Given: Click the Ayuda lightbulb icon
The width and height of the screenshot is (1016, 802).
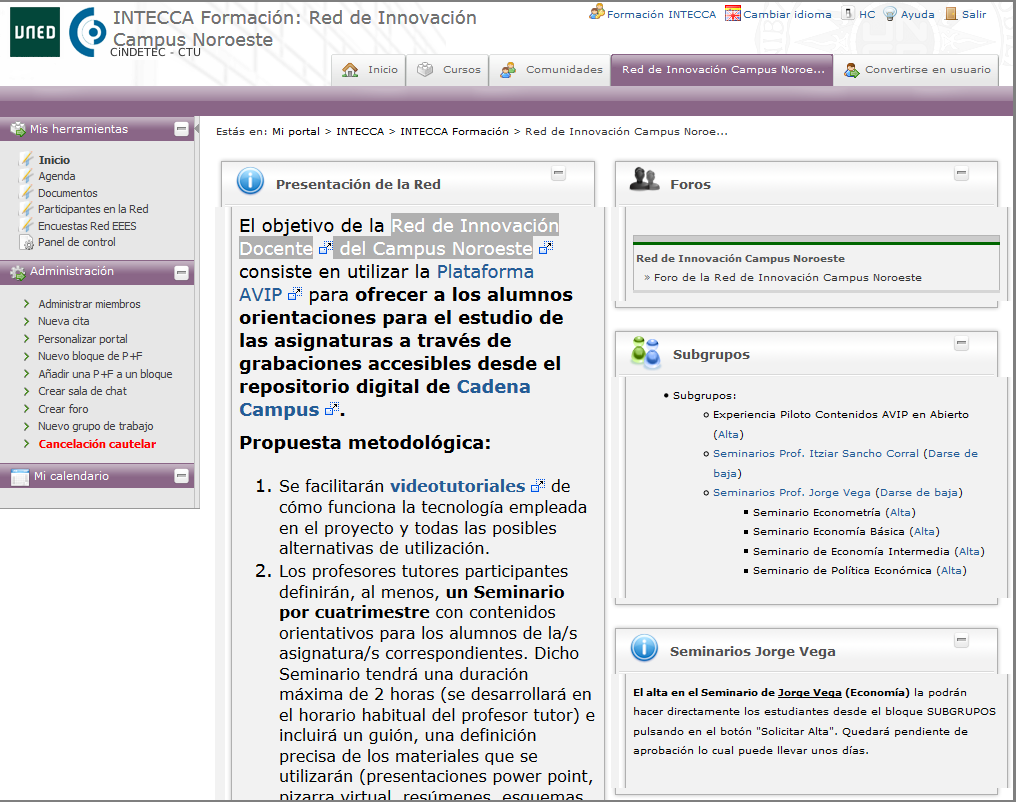Looking at the screenshot, I should [x=890, y=14].
